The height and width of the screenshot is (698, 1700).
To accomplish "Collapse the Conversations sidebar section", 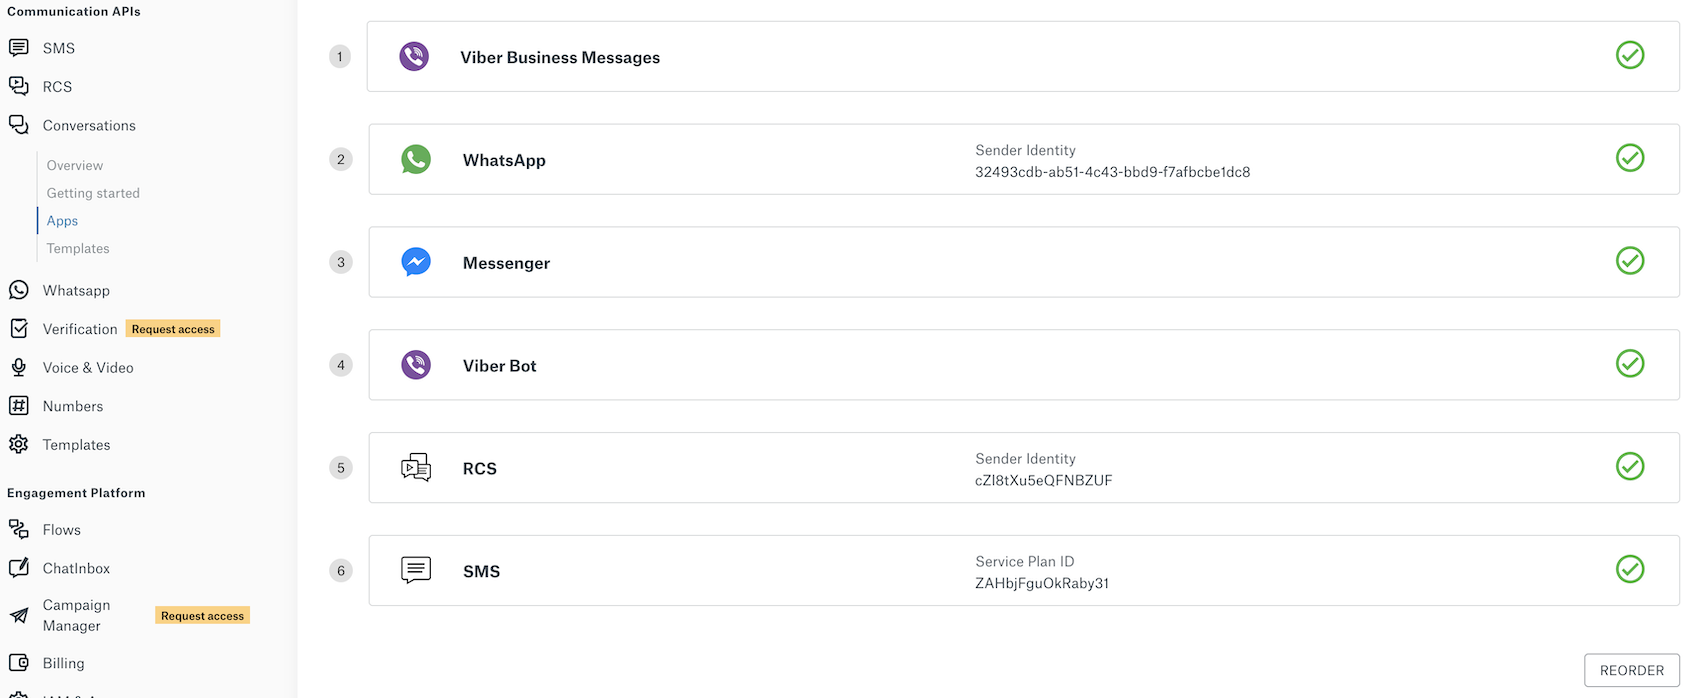I will point(89,125).
